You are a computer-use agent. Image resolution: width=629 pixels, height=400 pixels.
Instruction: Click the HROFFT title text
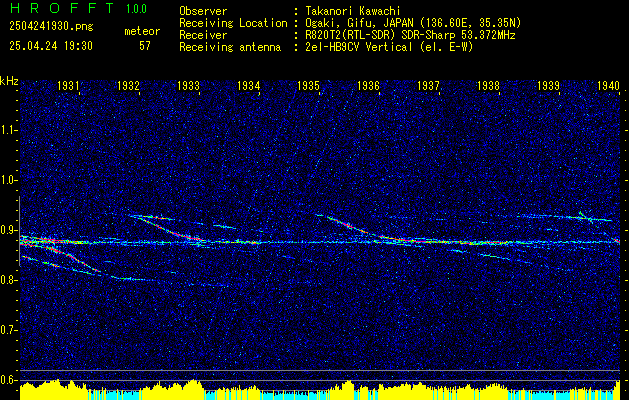[62, 8]
